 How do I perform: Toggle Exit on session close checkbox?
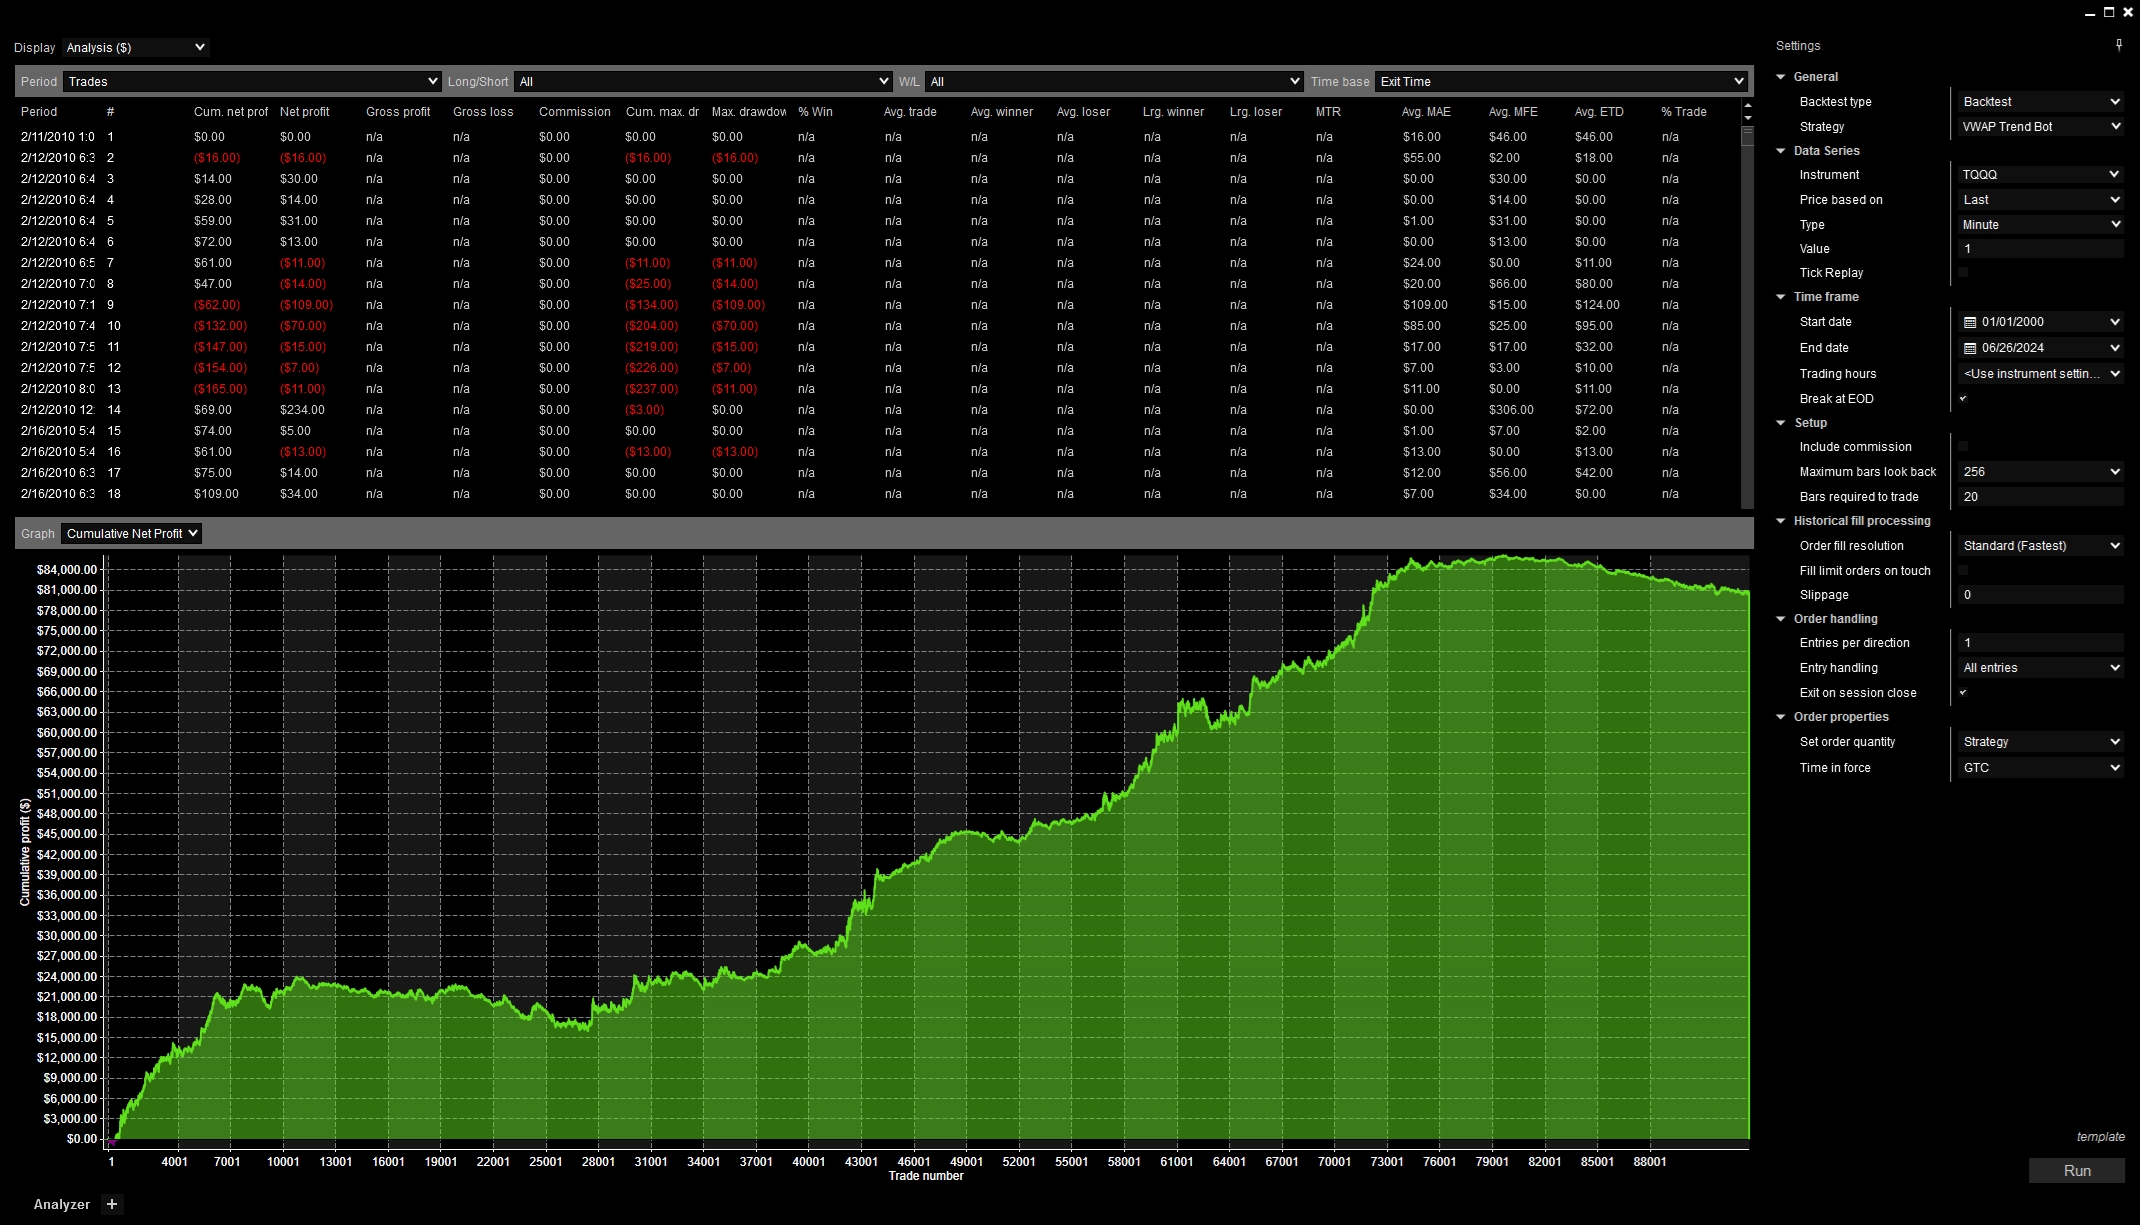pyautogui.click(x=1963, y=692)
